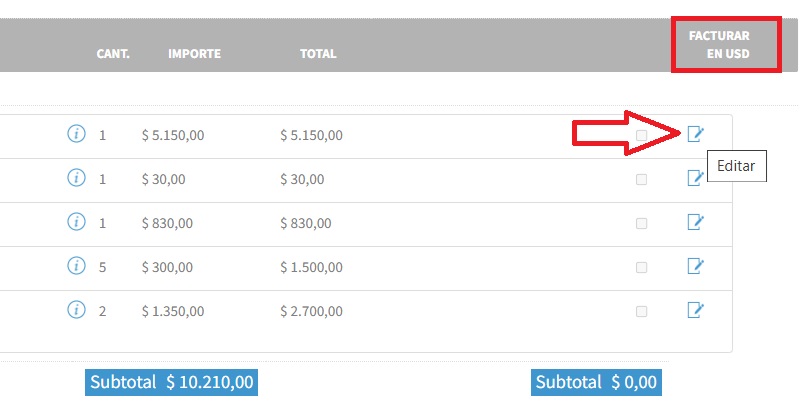The height and width of the screenshot is (420, 804).
Task: Click the IMPORTE column header
Action: (x=194, y=53)
